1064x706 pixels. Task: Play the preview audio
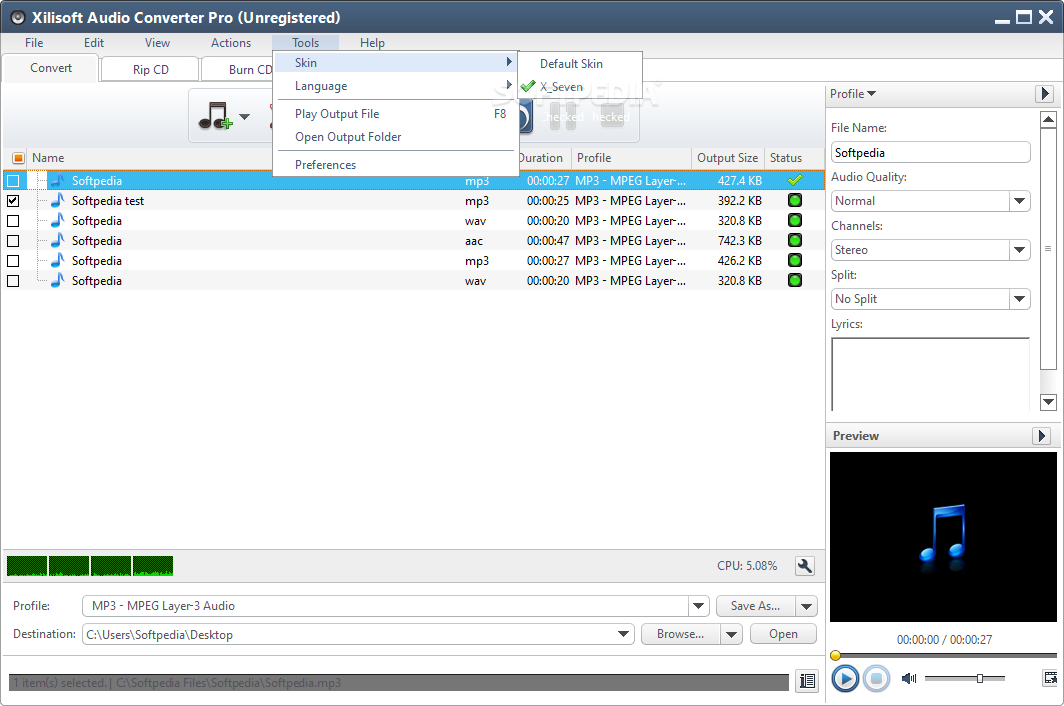[845, 678]
